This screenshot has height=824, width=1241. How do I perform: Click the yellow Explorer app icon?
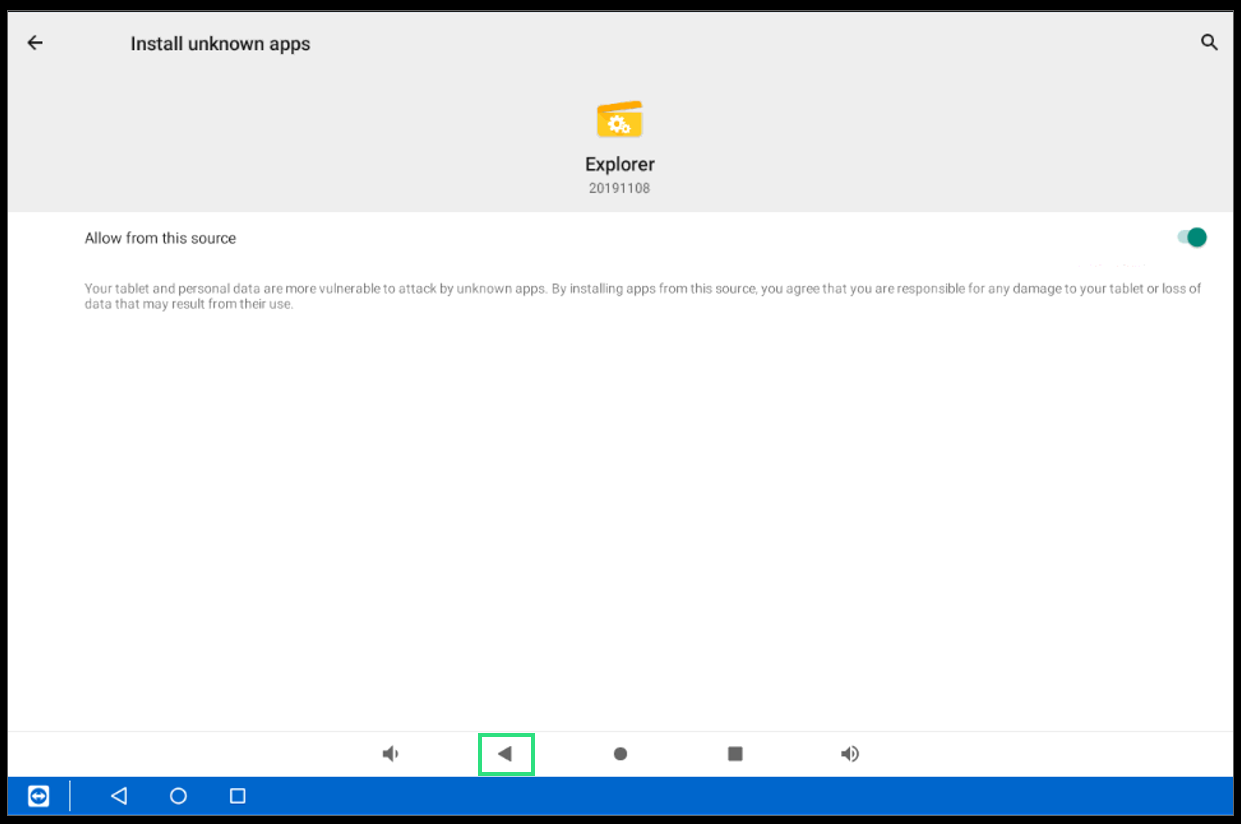tap(619, 120)
